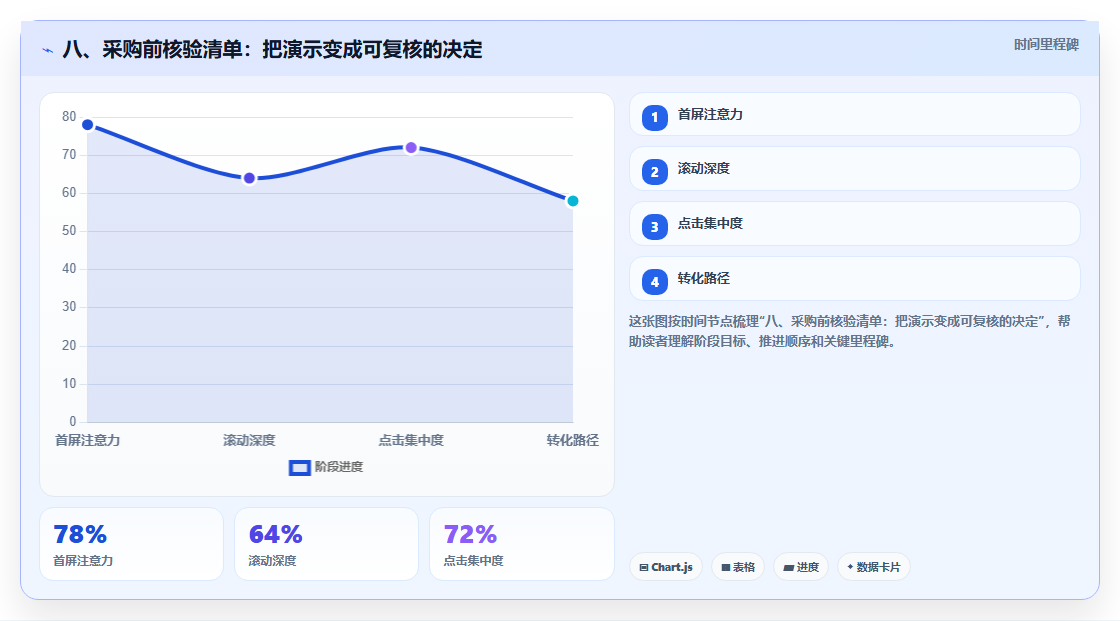Image resolution: width=1120 pixels, height=621 pixels.
Task: Click the 进度 tag chip
Action: 801,567
